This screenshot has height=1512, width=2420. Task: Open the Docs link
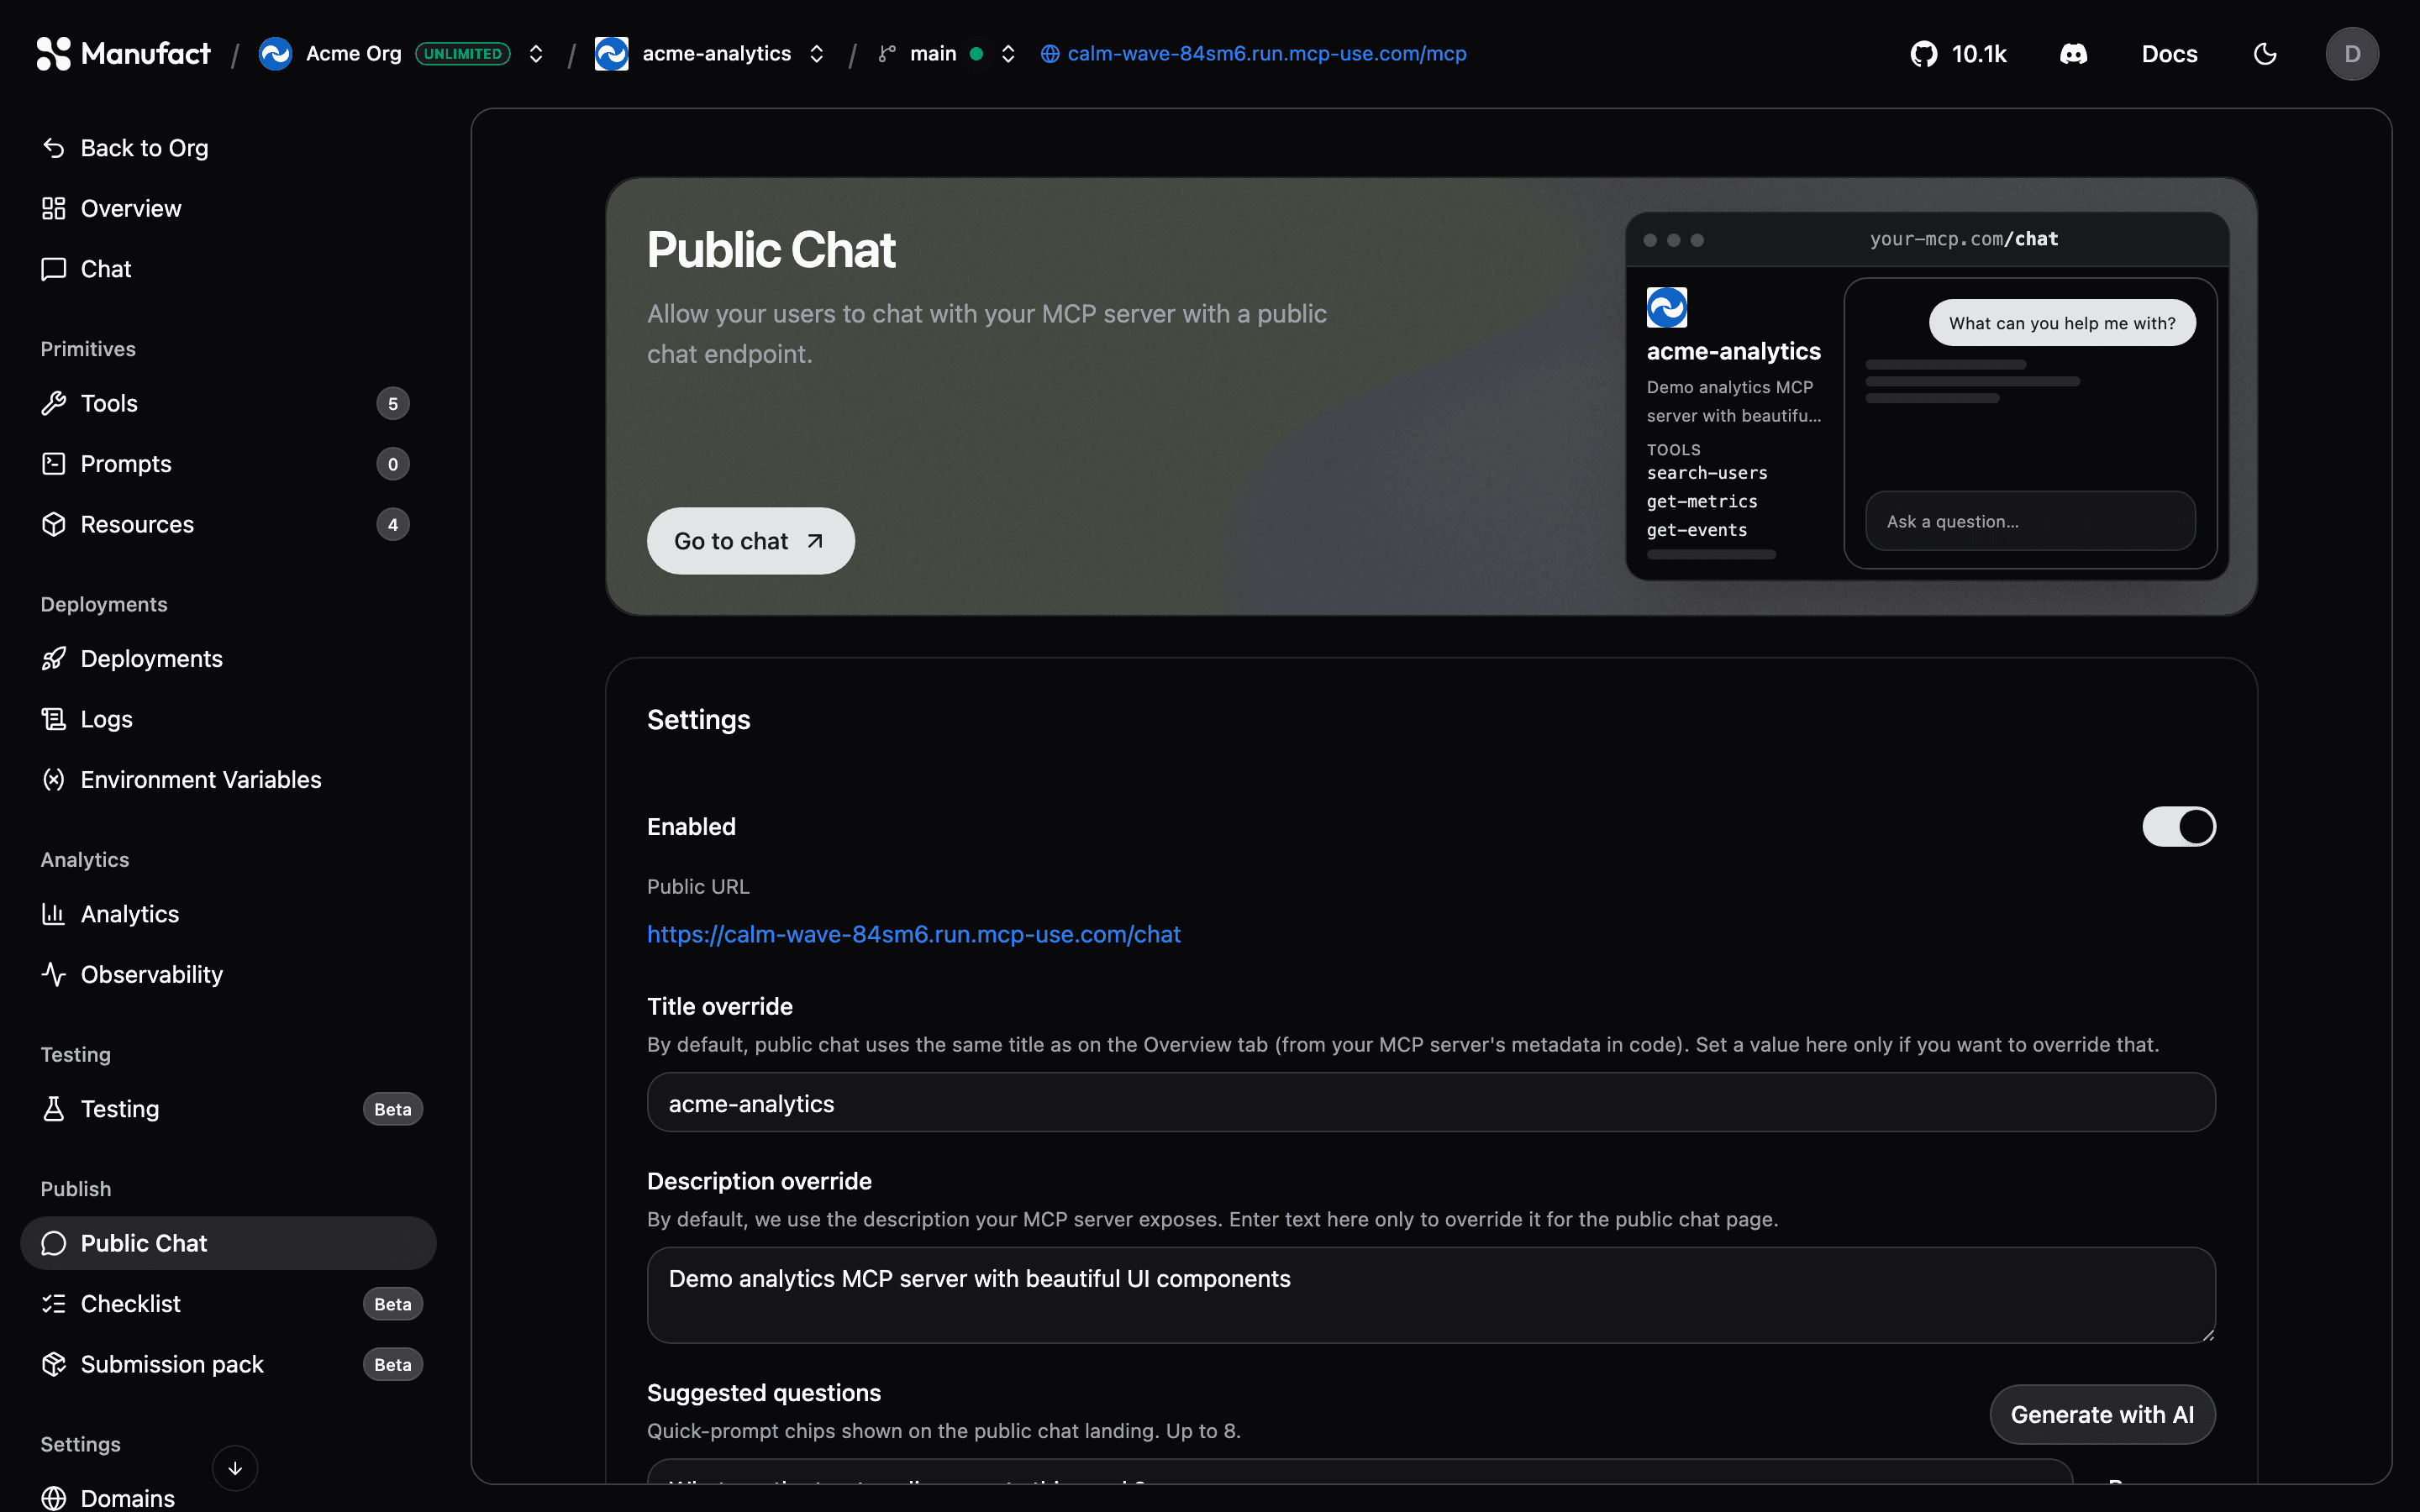point(2169,54)
